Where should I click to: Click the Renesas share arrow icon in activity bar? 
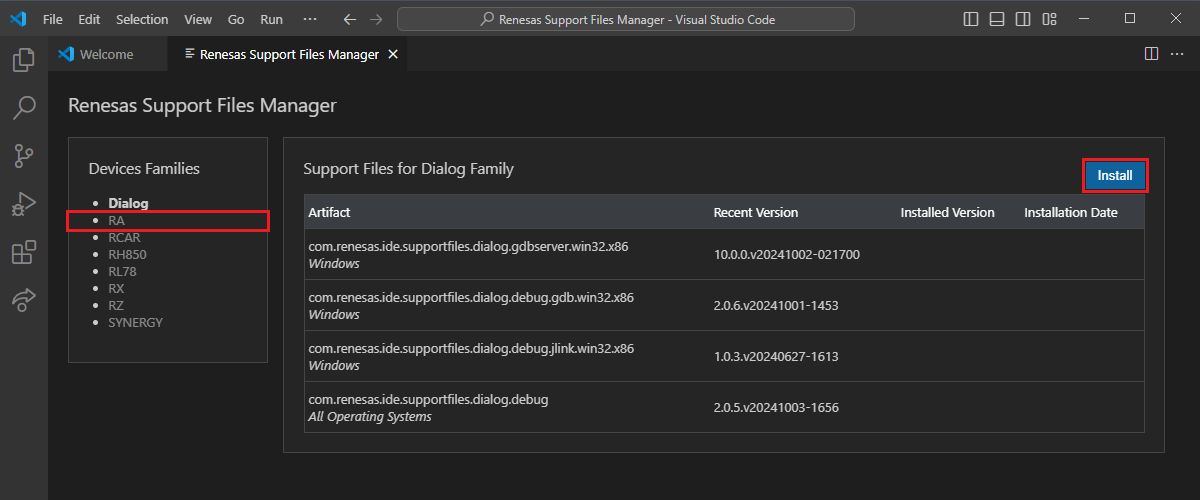point(23,300)
